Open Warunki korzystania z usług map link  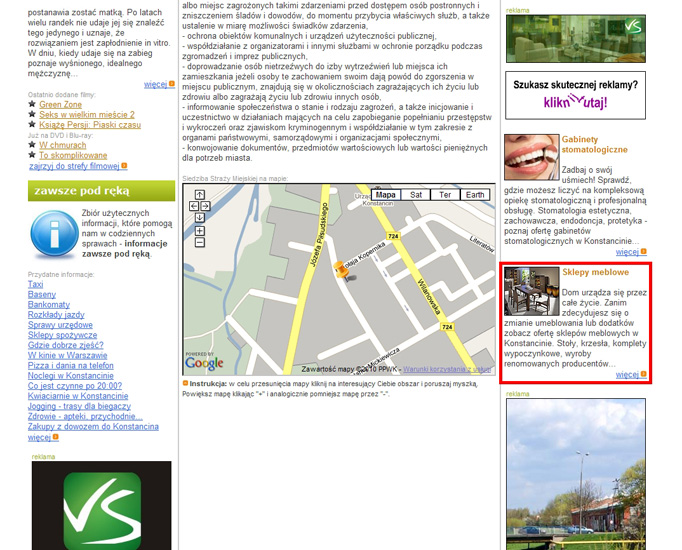(x=447, y=369)
